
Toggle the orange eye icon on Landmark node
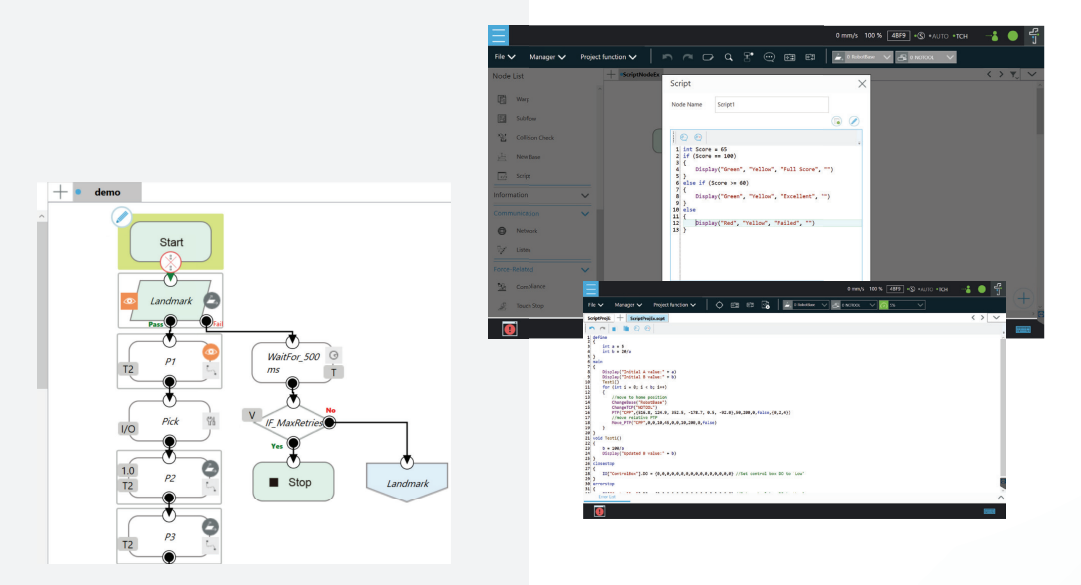(129, 299)
